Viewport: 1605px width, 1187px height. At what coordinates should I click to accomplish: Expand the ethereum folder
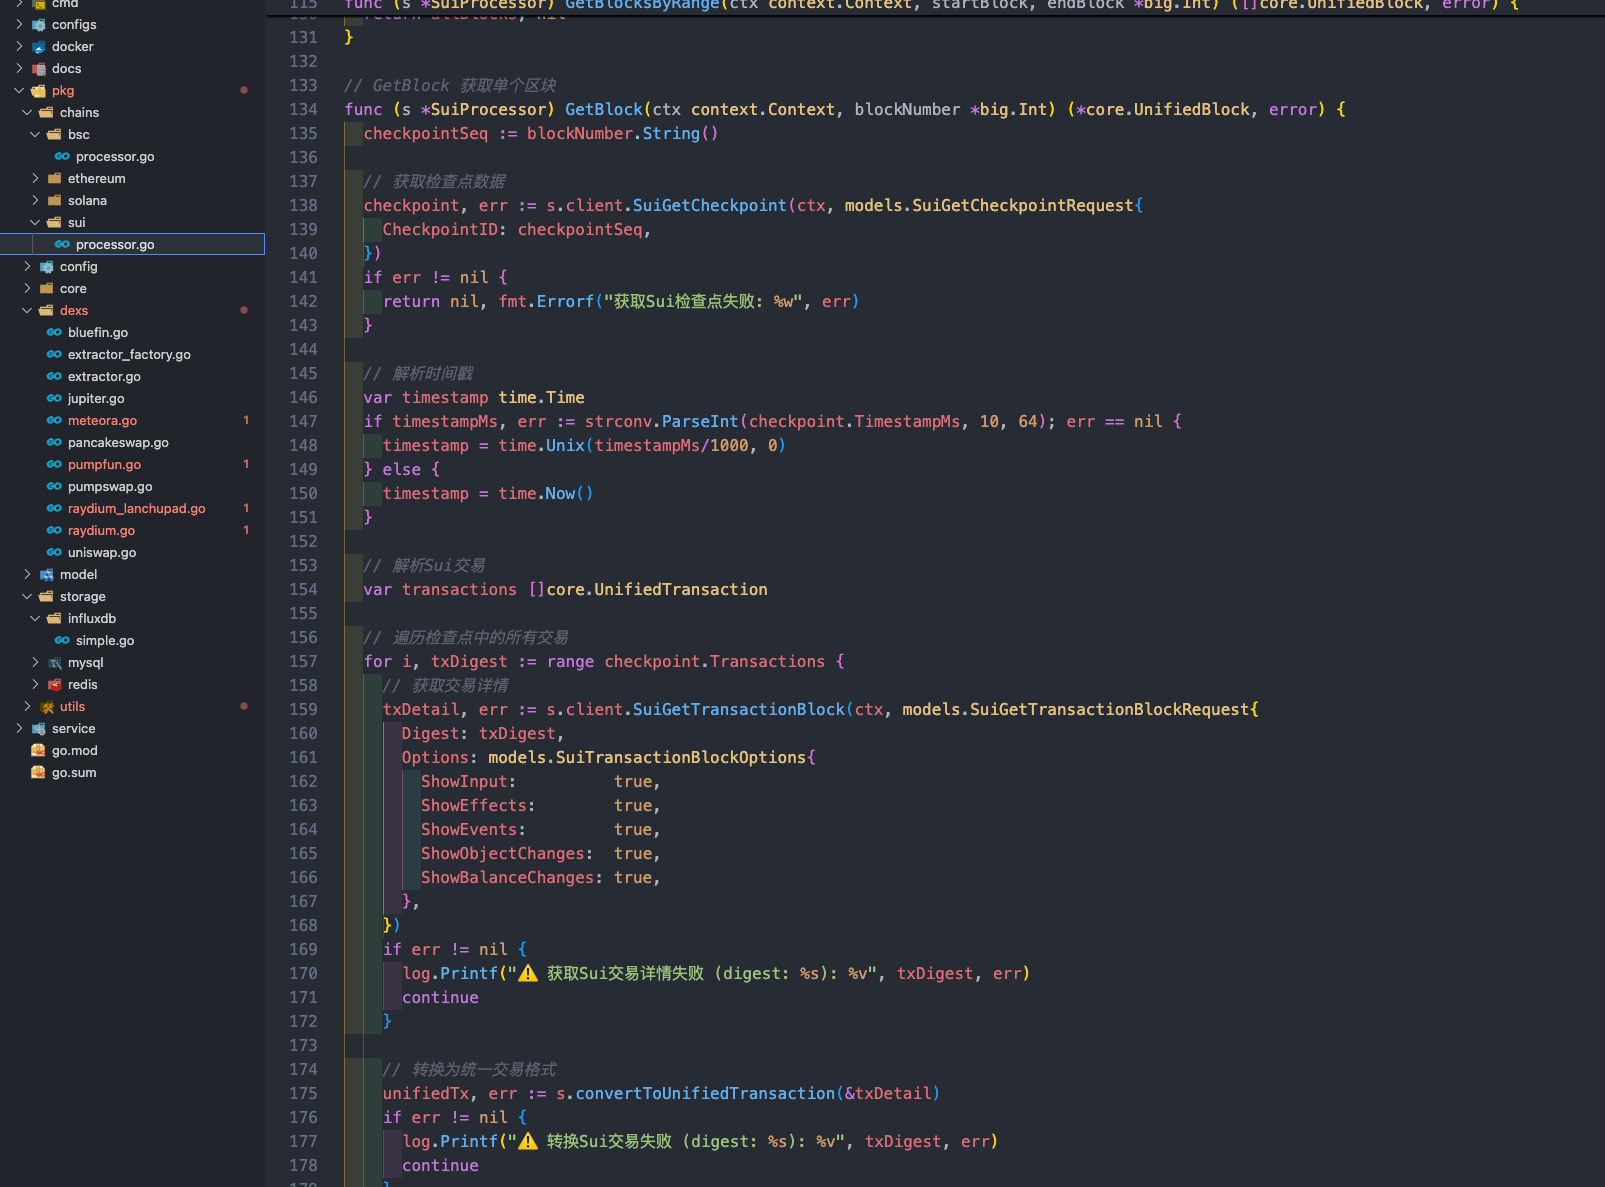pos(35,178)
